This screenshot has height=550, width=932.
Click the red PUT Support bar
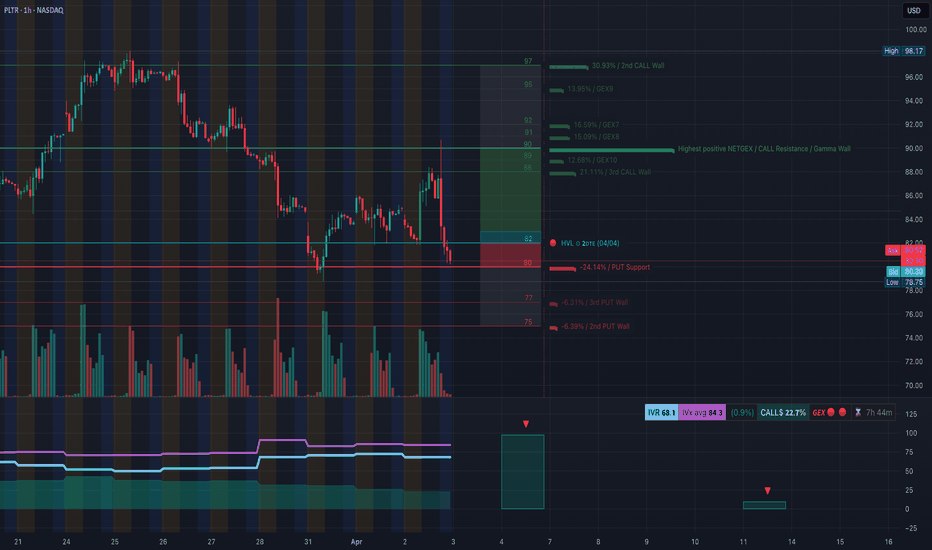point(562,269)
